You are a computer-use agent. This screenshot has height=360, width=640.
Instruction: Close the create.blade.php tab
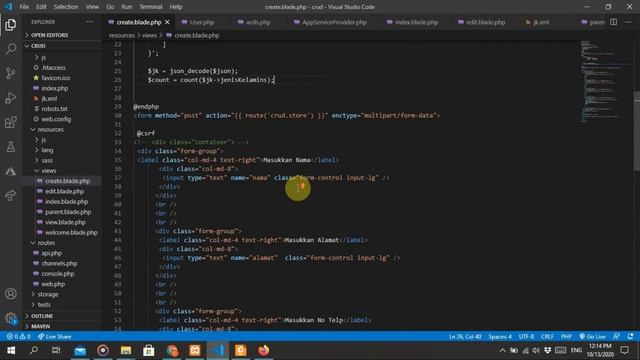click(x=167, y=22)
